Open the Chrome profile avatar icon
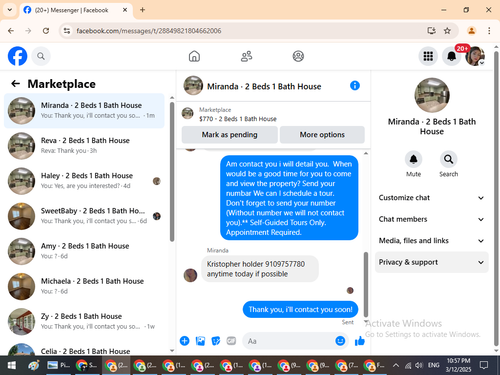The height and width of the screenshot is (375, 500). click(471, 31)
